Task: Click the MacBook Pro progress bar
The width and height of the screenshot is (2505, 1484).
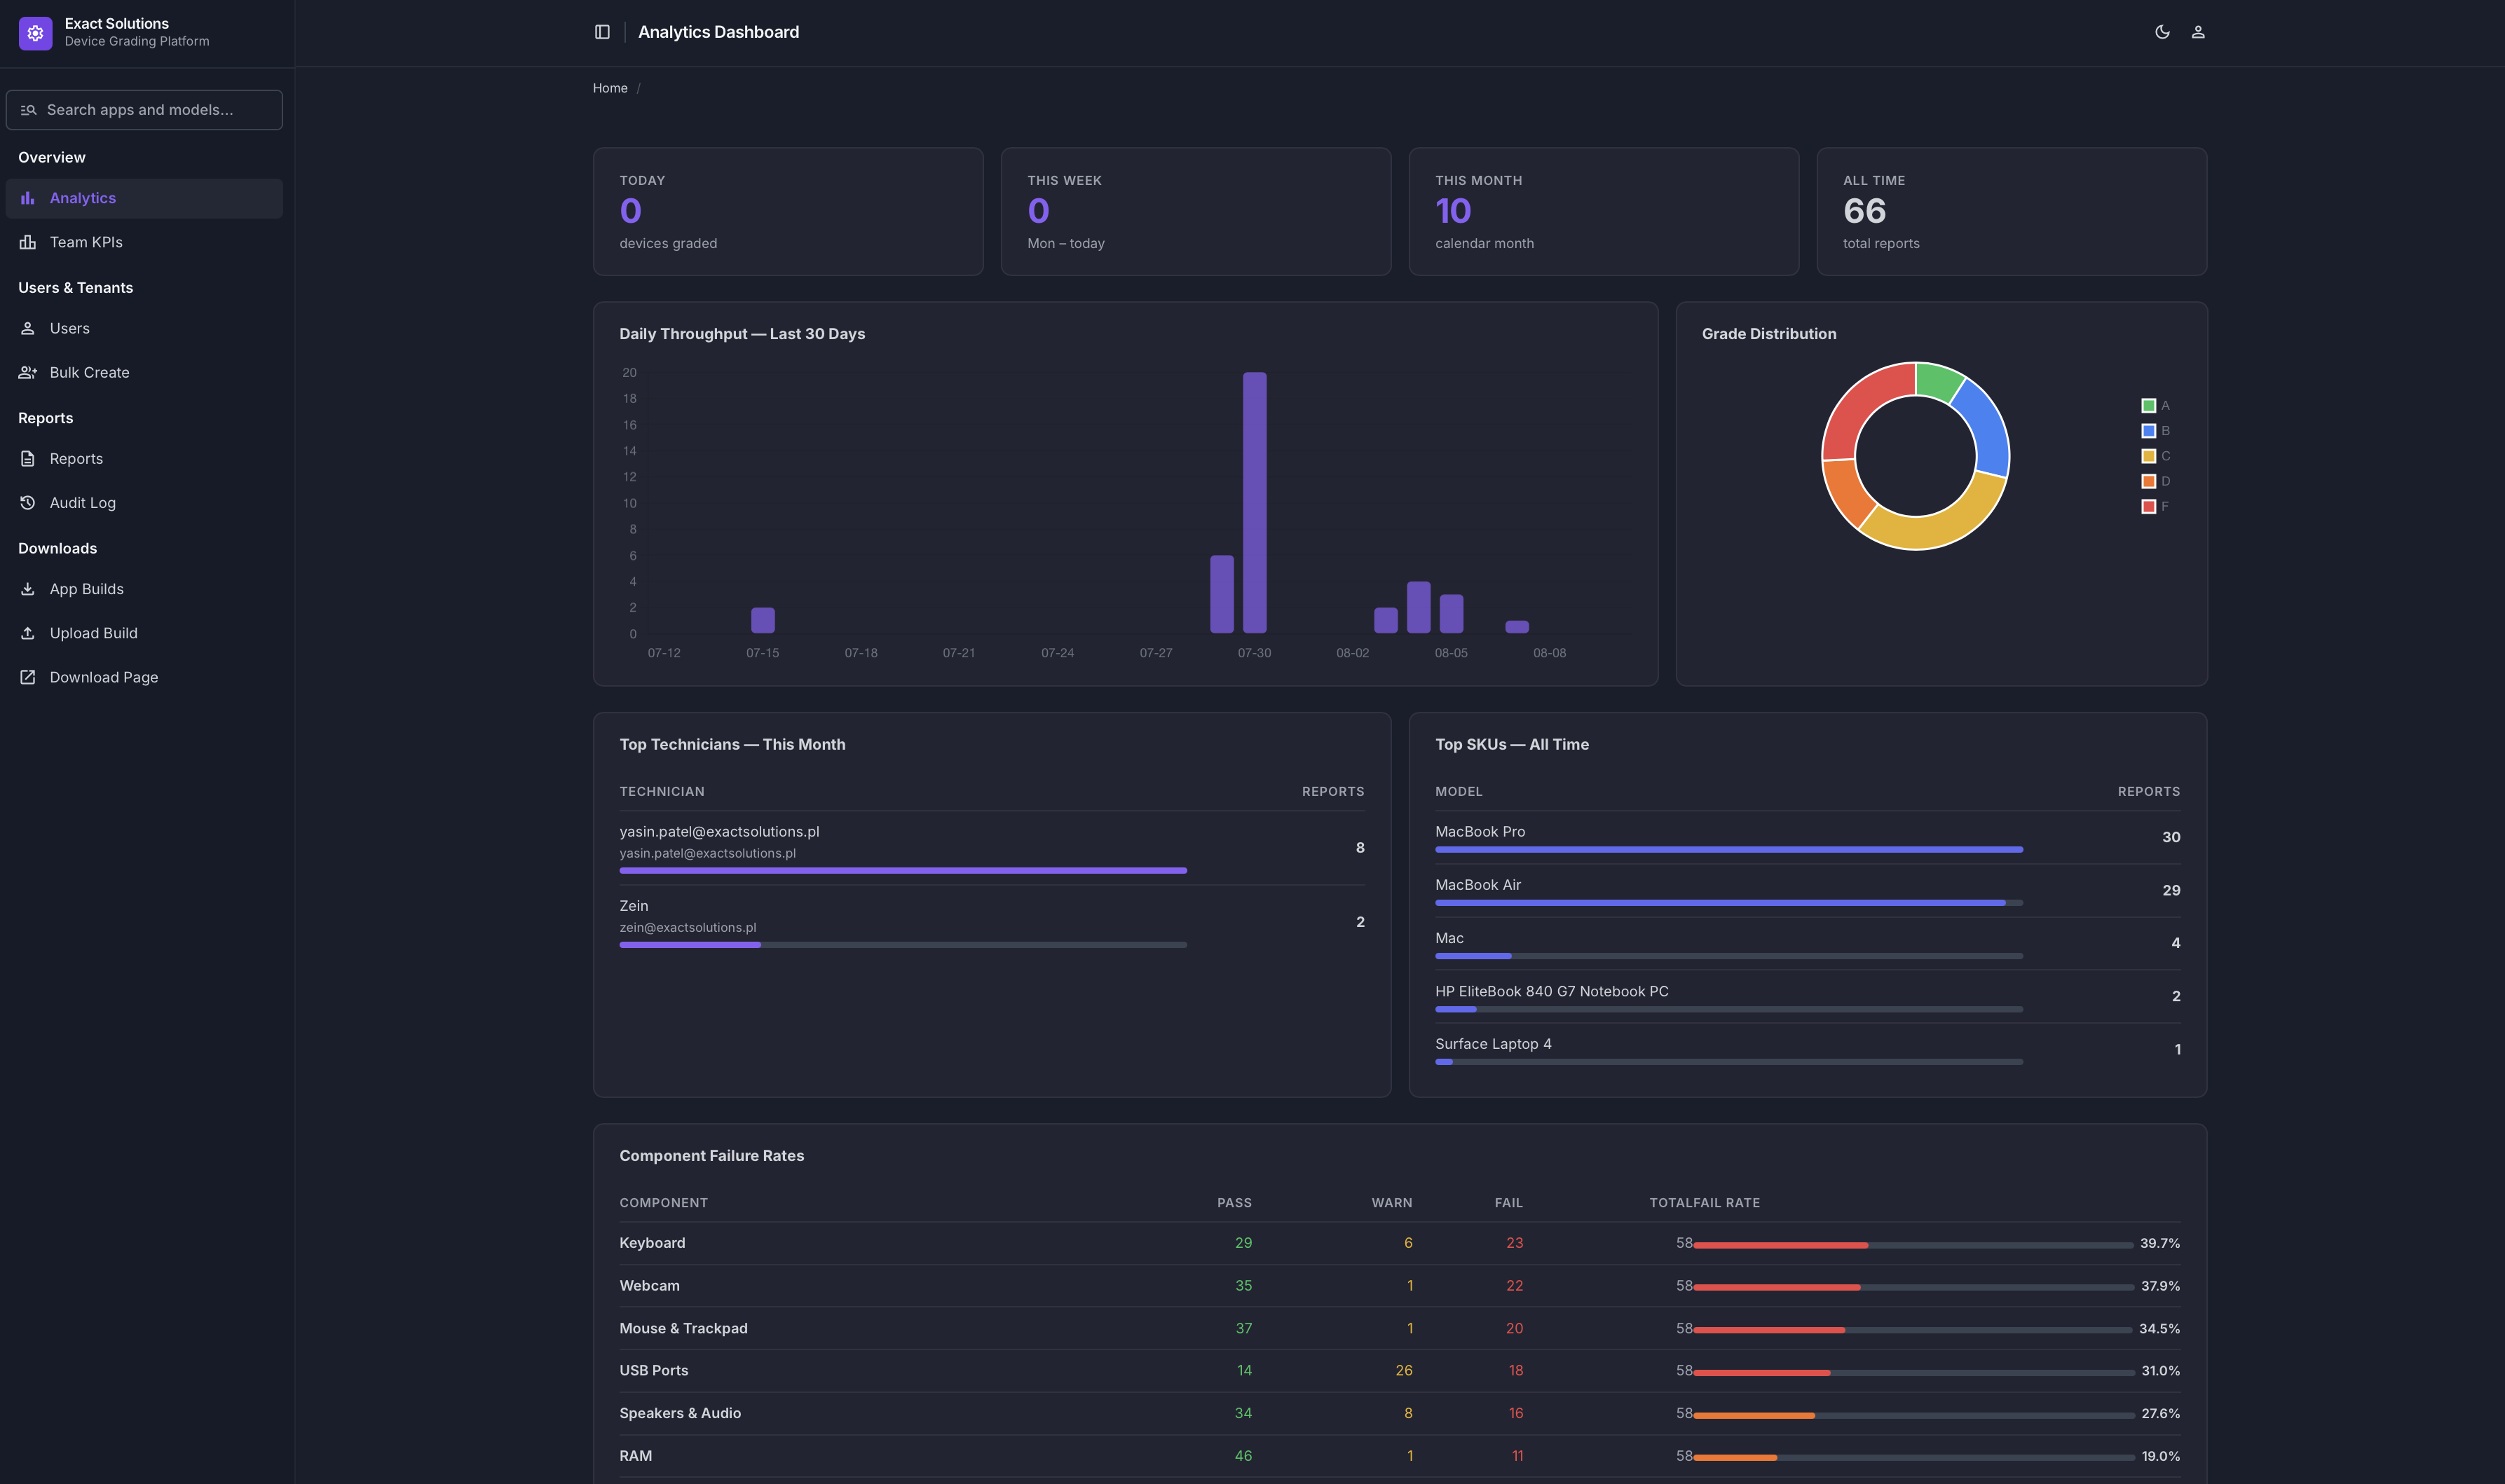Action: tap(1729, 850)
